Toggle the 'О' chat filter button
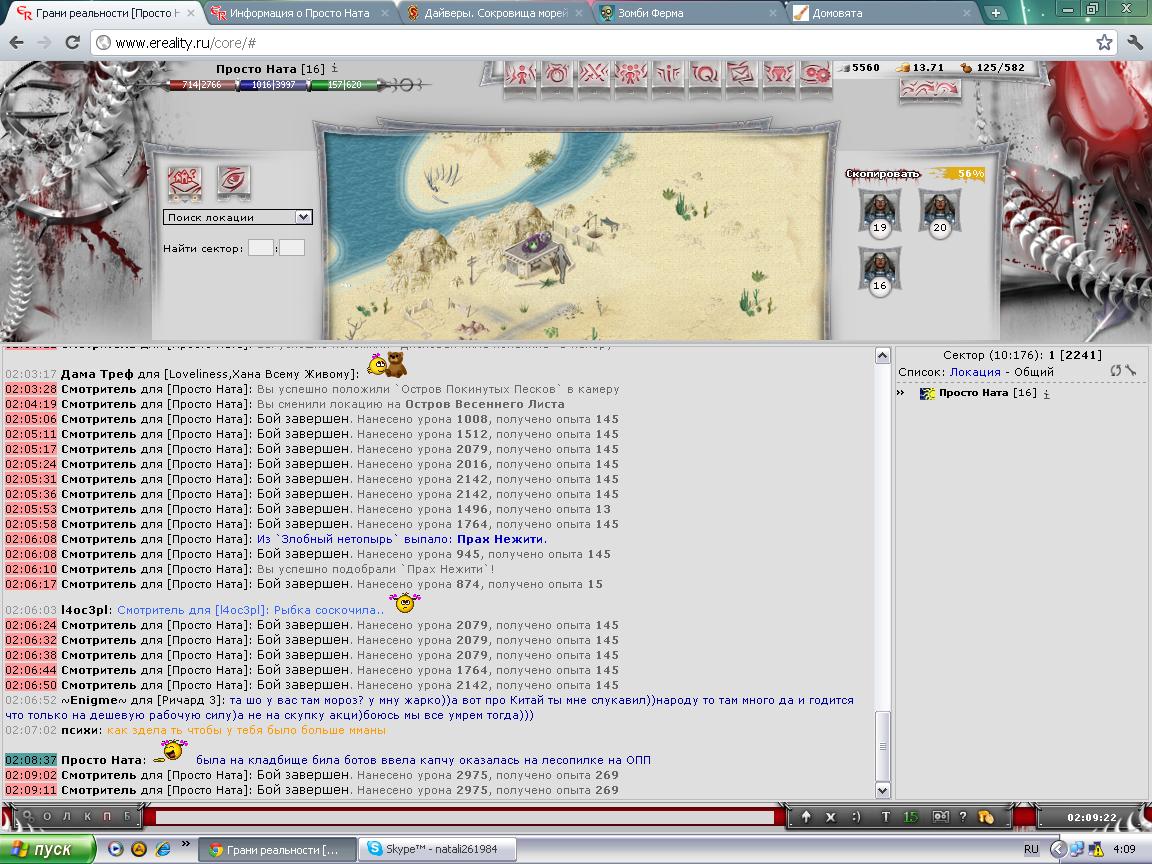Image resolution: width=1152 pixels, height=864 pixels. 47,817
